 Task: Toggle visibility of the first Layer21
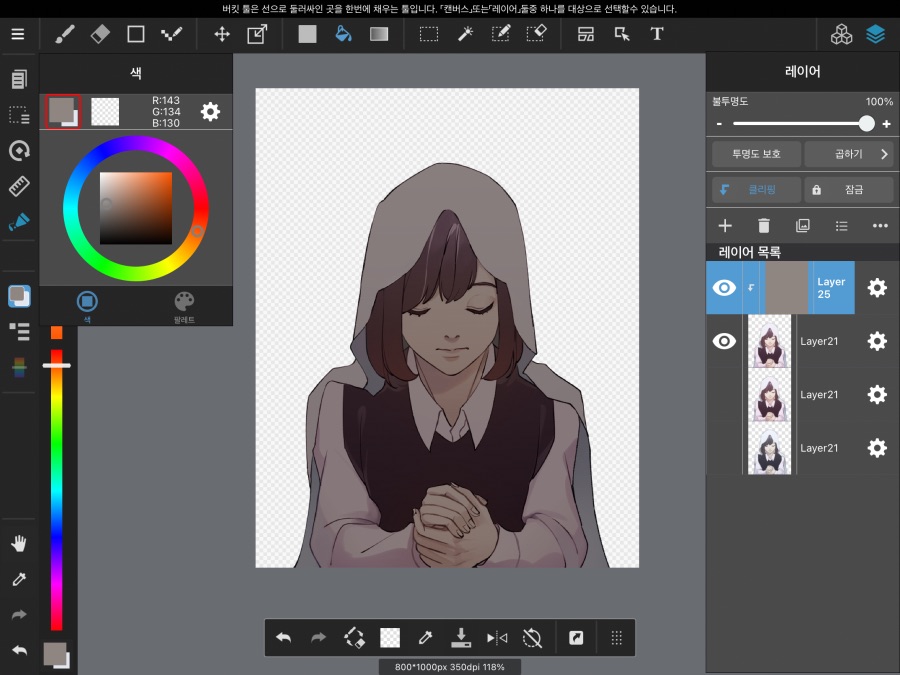(723, 341)
